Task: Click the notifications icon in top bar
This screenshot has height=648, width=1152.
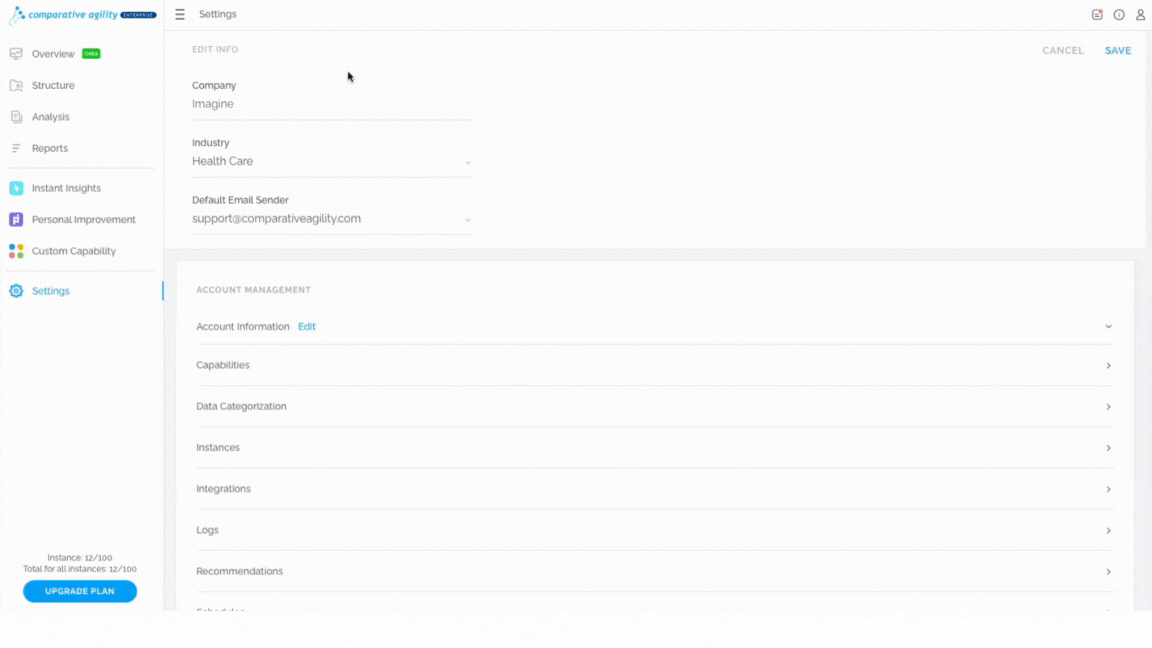Action: tap(1097, 15)
